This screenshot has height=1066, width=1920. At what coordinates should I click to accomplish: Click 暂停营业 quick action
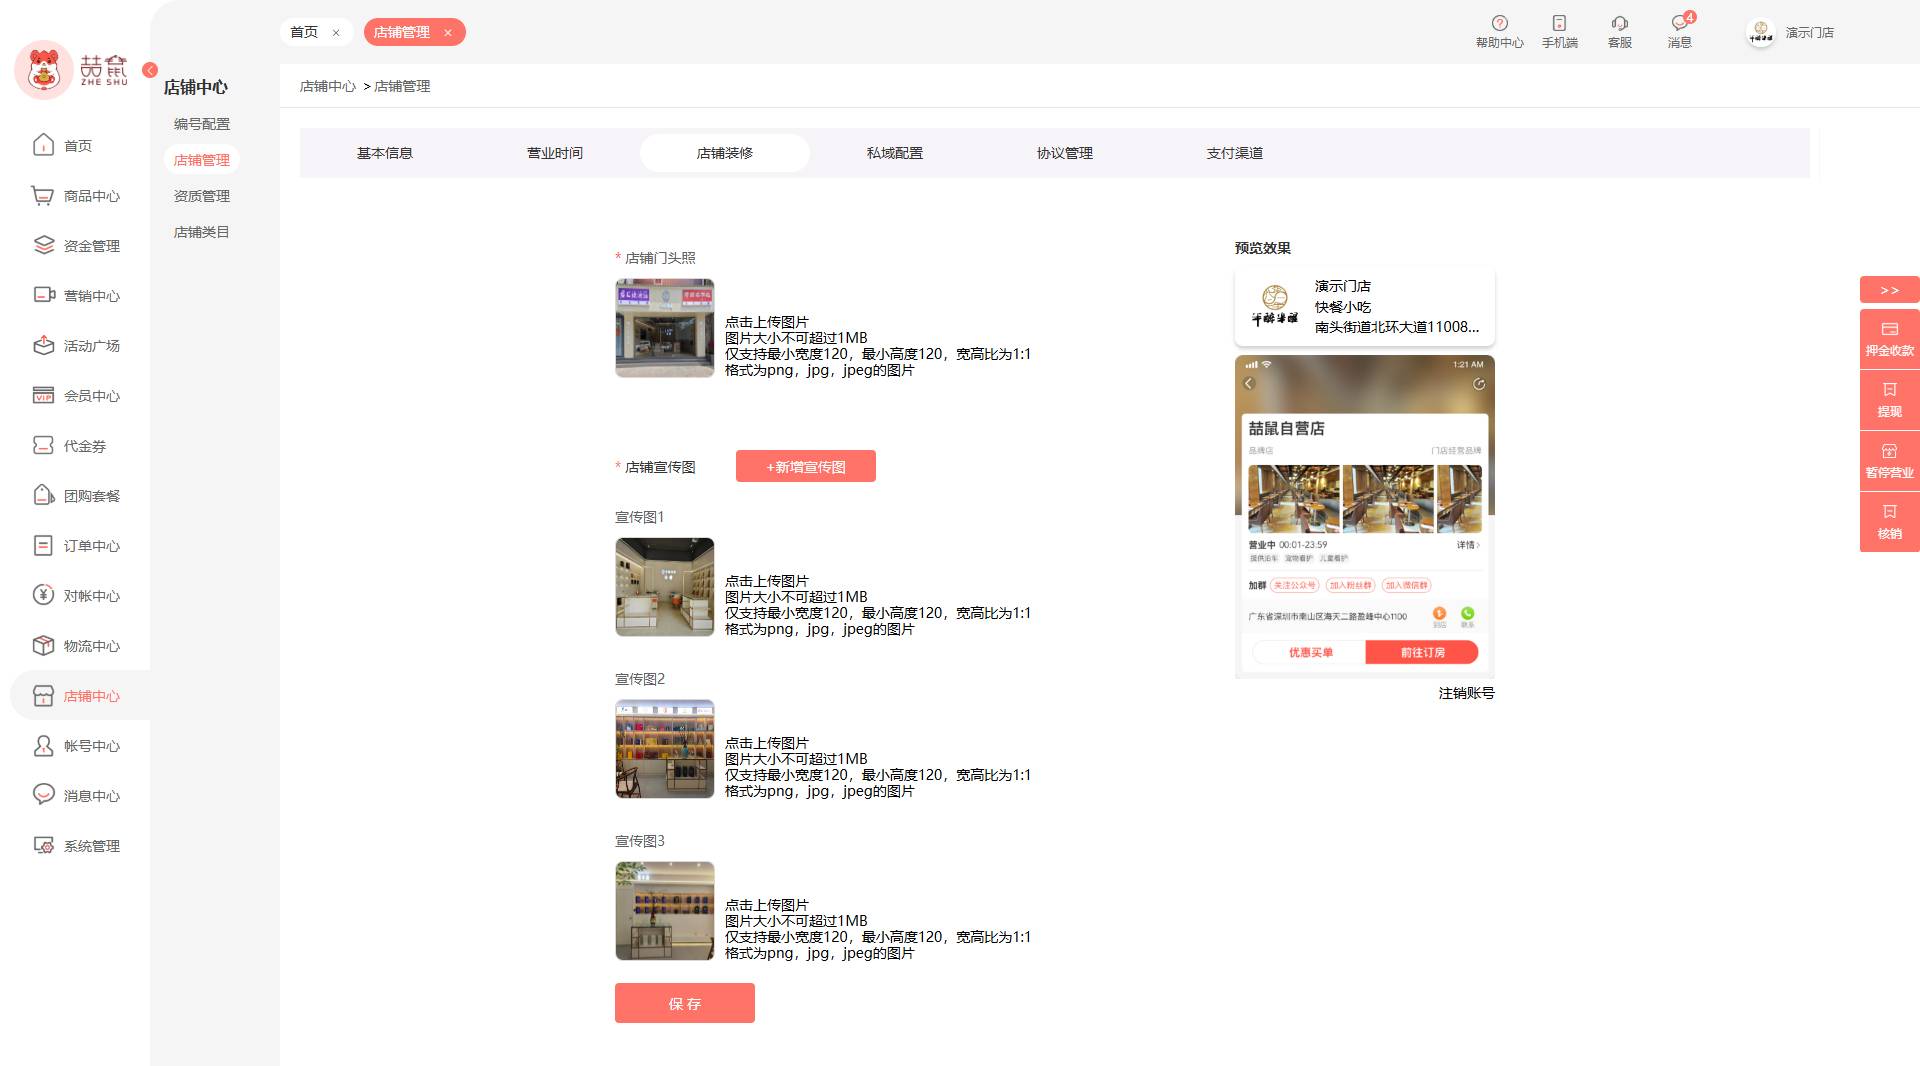tap(1890, 461)
